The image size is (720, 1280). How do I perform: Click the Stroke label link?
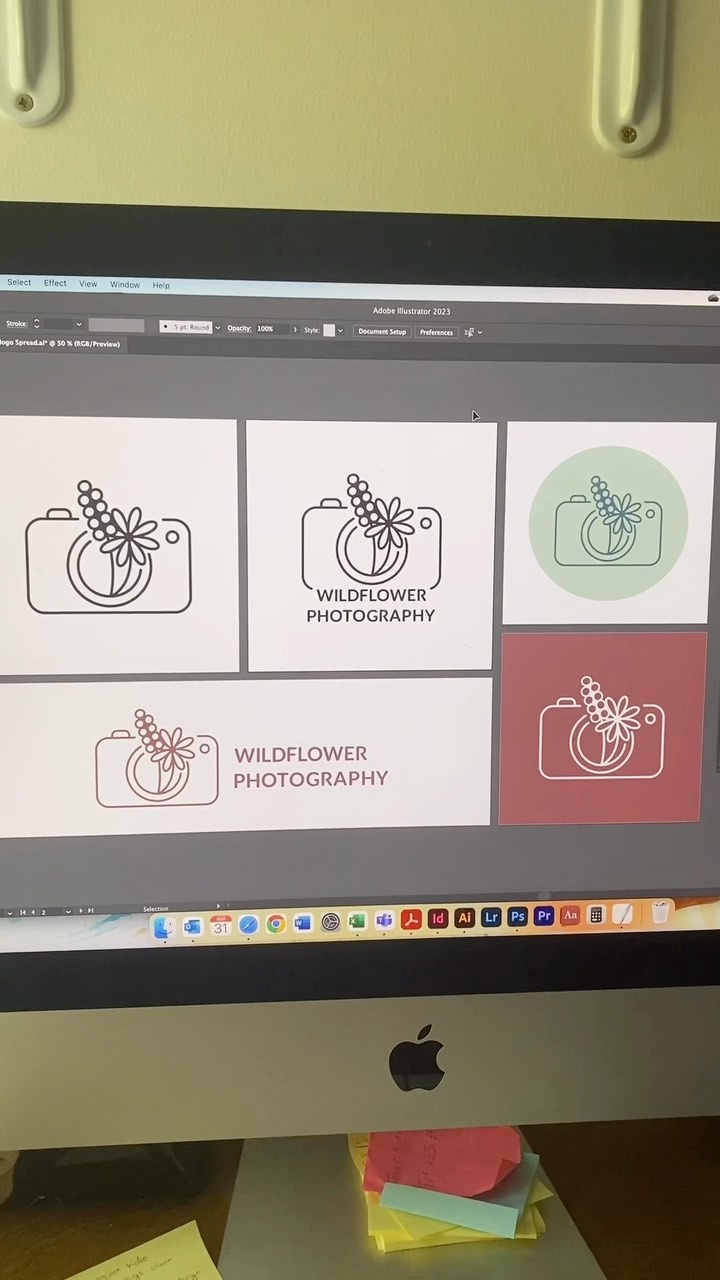click(x=17, y=324)
